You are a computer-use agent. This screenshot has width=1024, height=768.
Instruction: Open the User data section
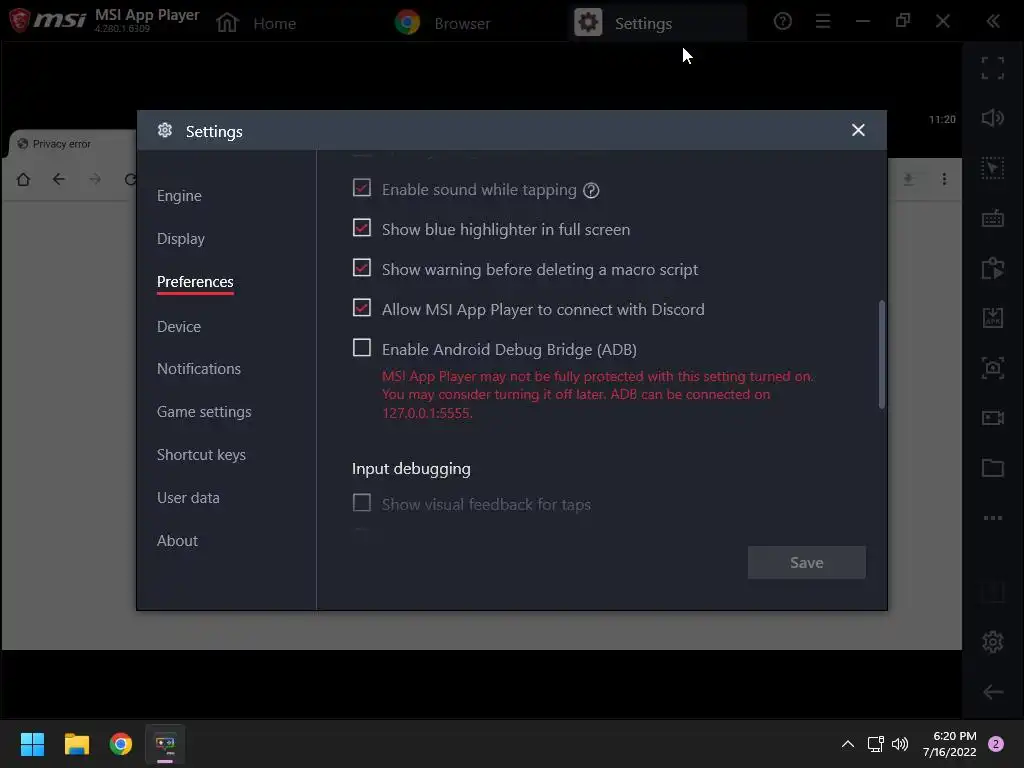click(188, 498)
